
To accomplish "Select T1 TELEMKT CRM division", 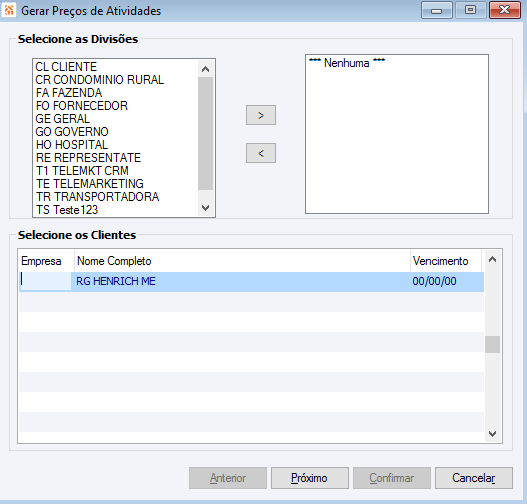I will click(82, 171).
